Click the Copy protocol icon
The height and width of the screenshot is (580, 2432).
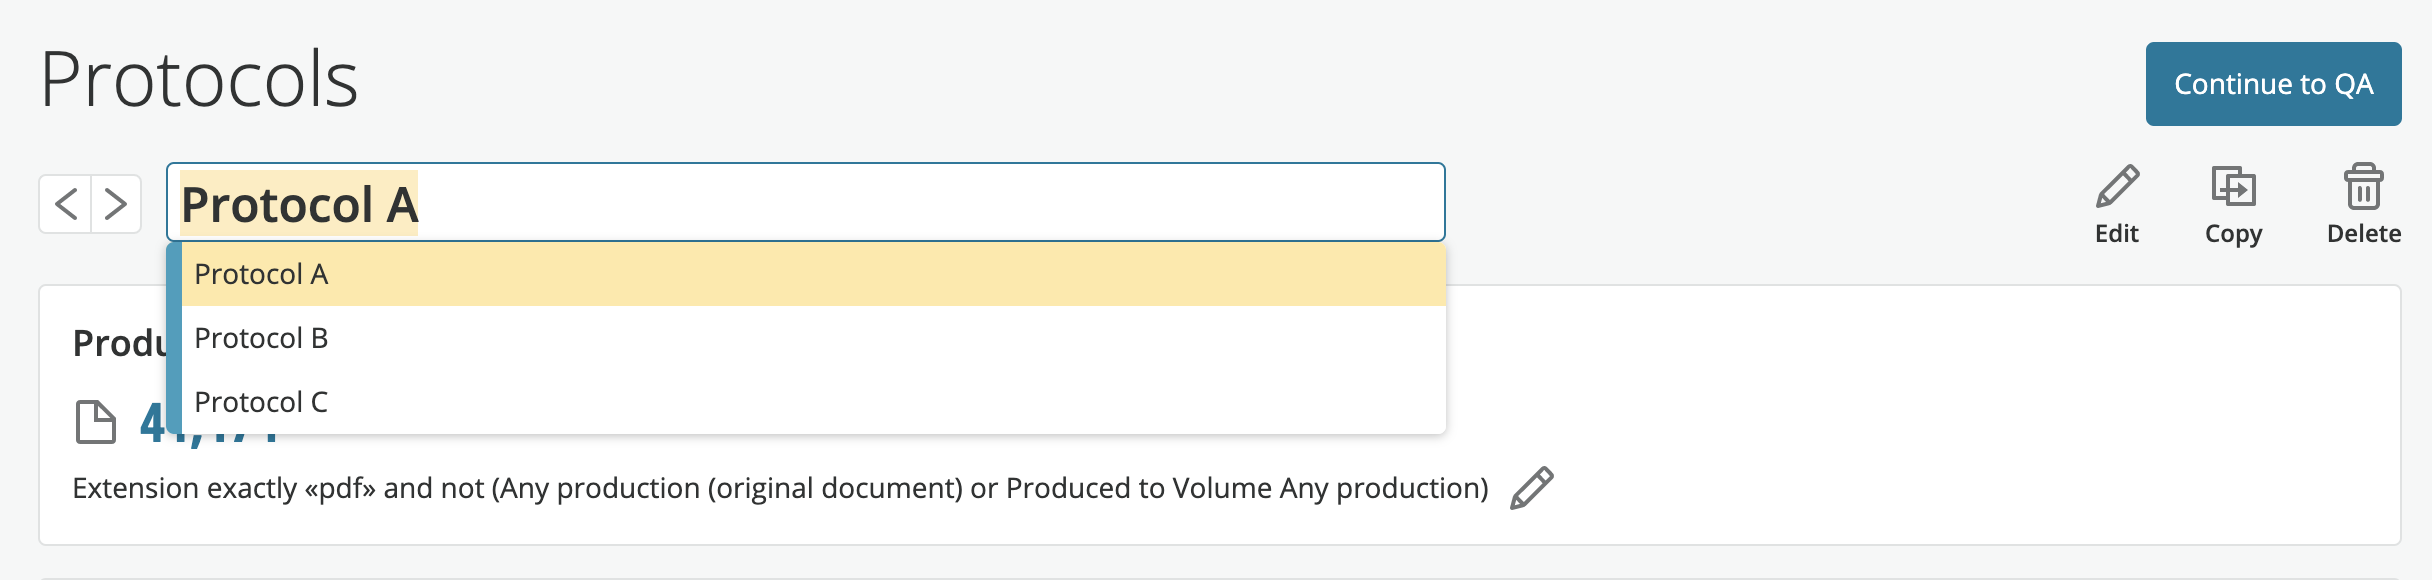[x=2233, y=187]
